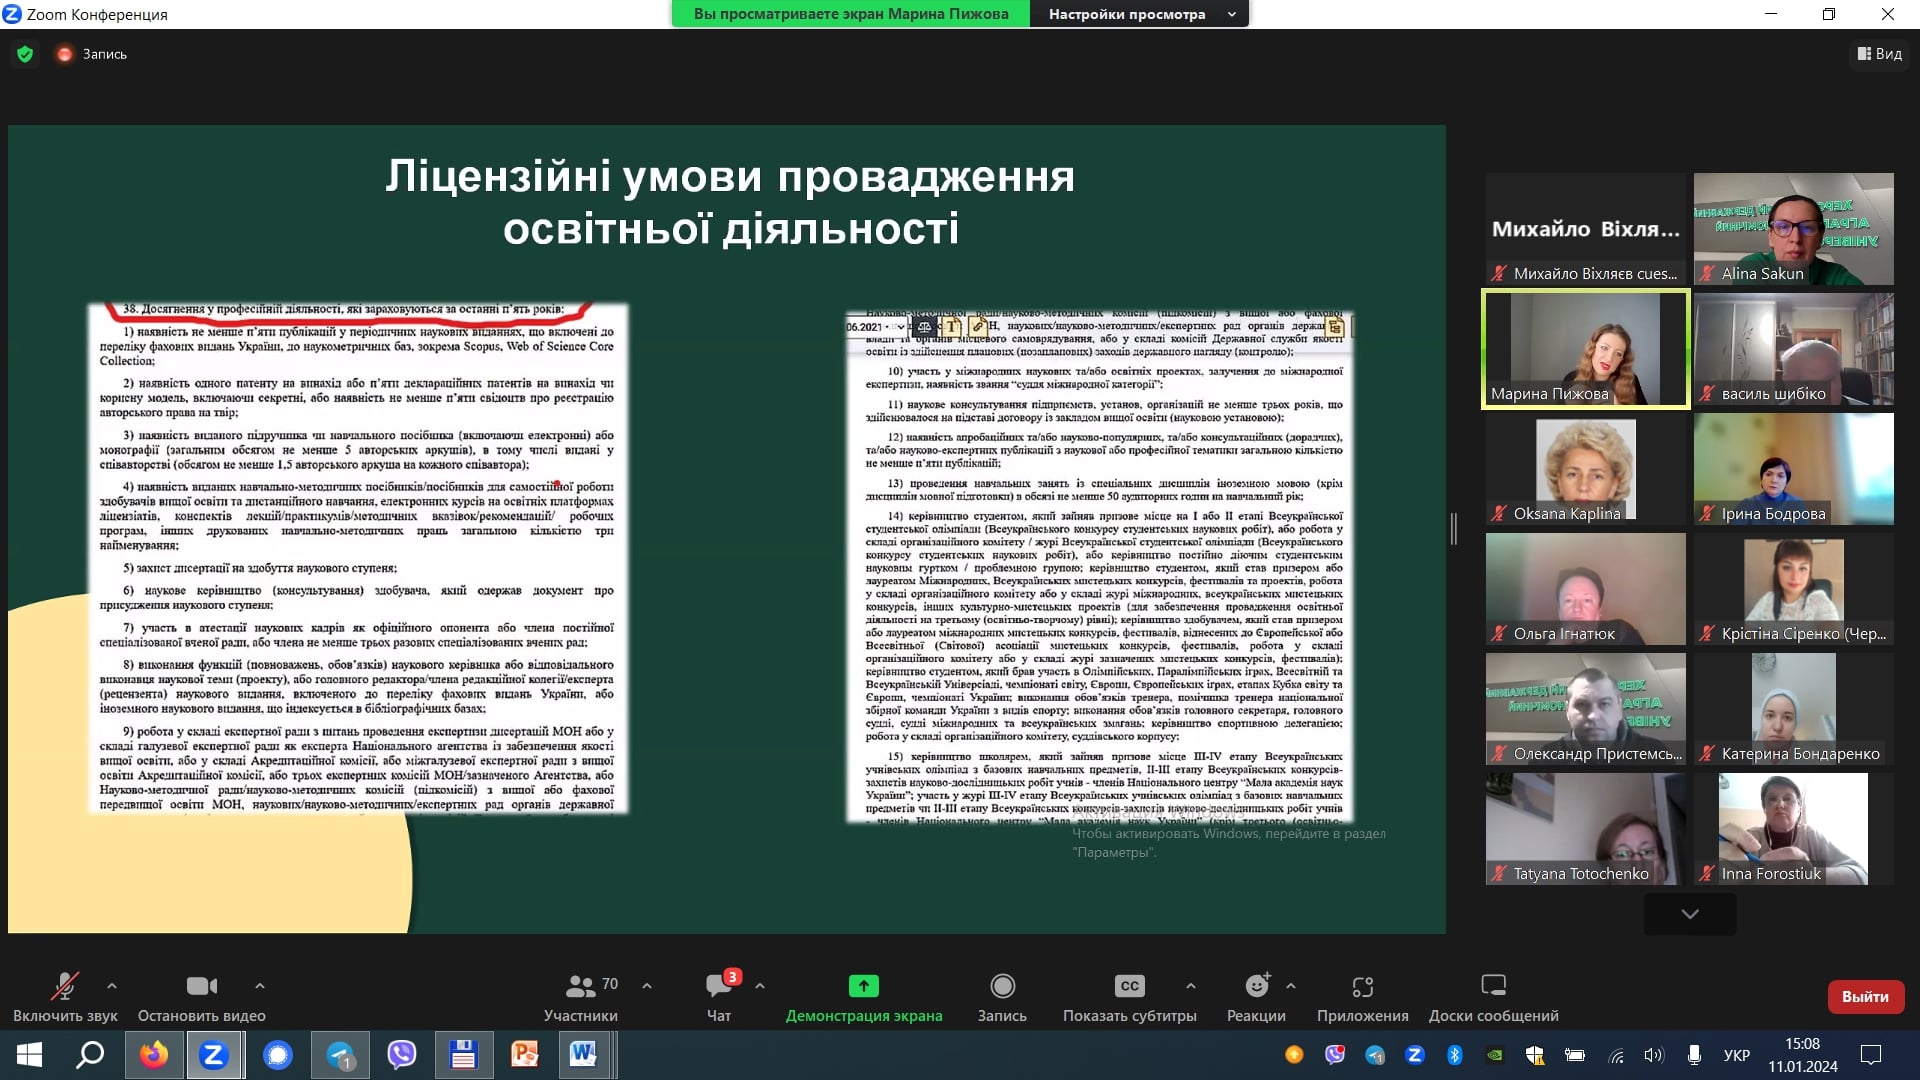Expand reactions options arrow

(x=1291, y=986)
